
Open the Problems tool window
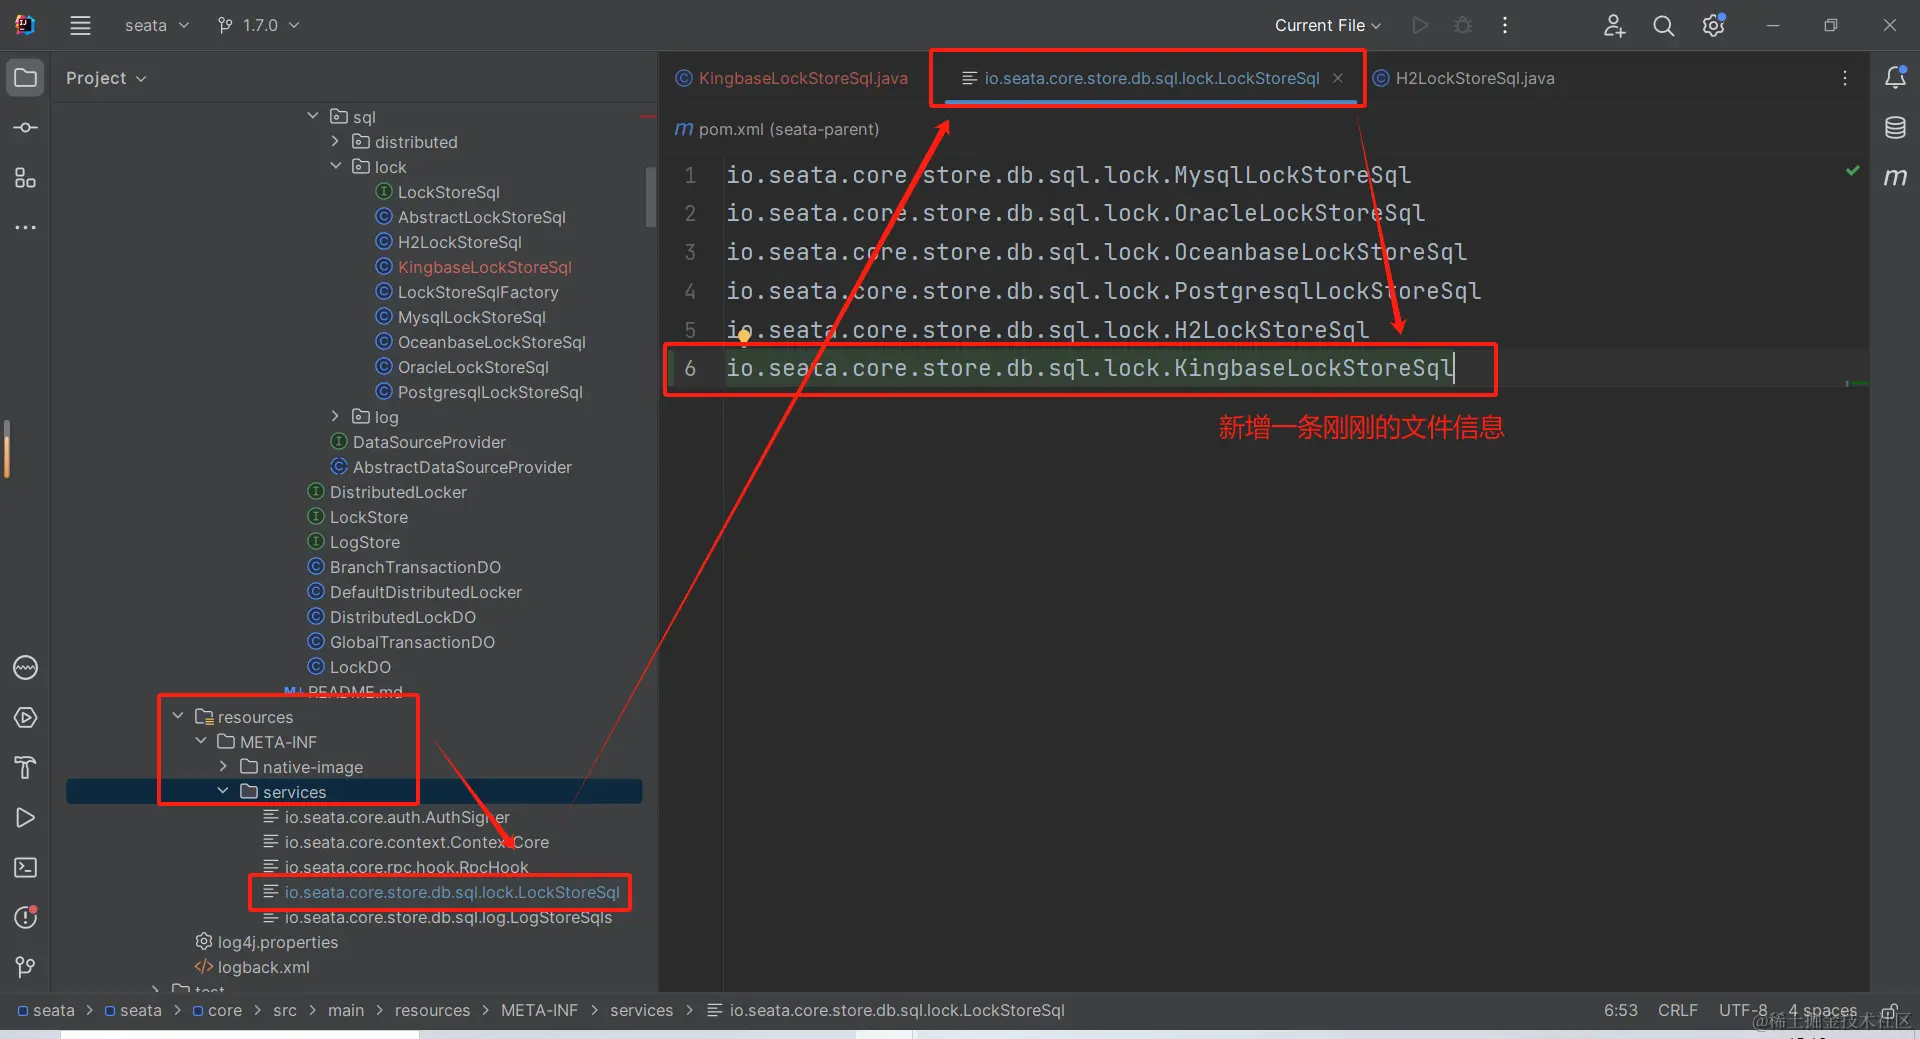pos(26,918)
